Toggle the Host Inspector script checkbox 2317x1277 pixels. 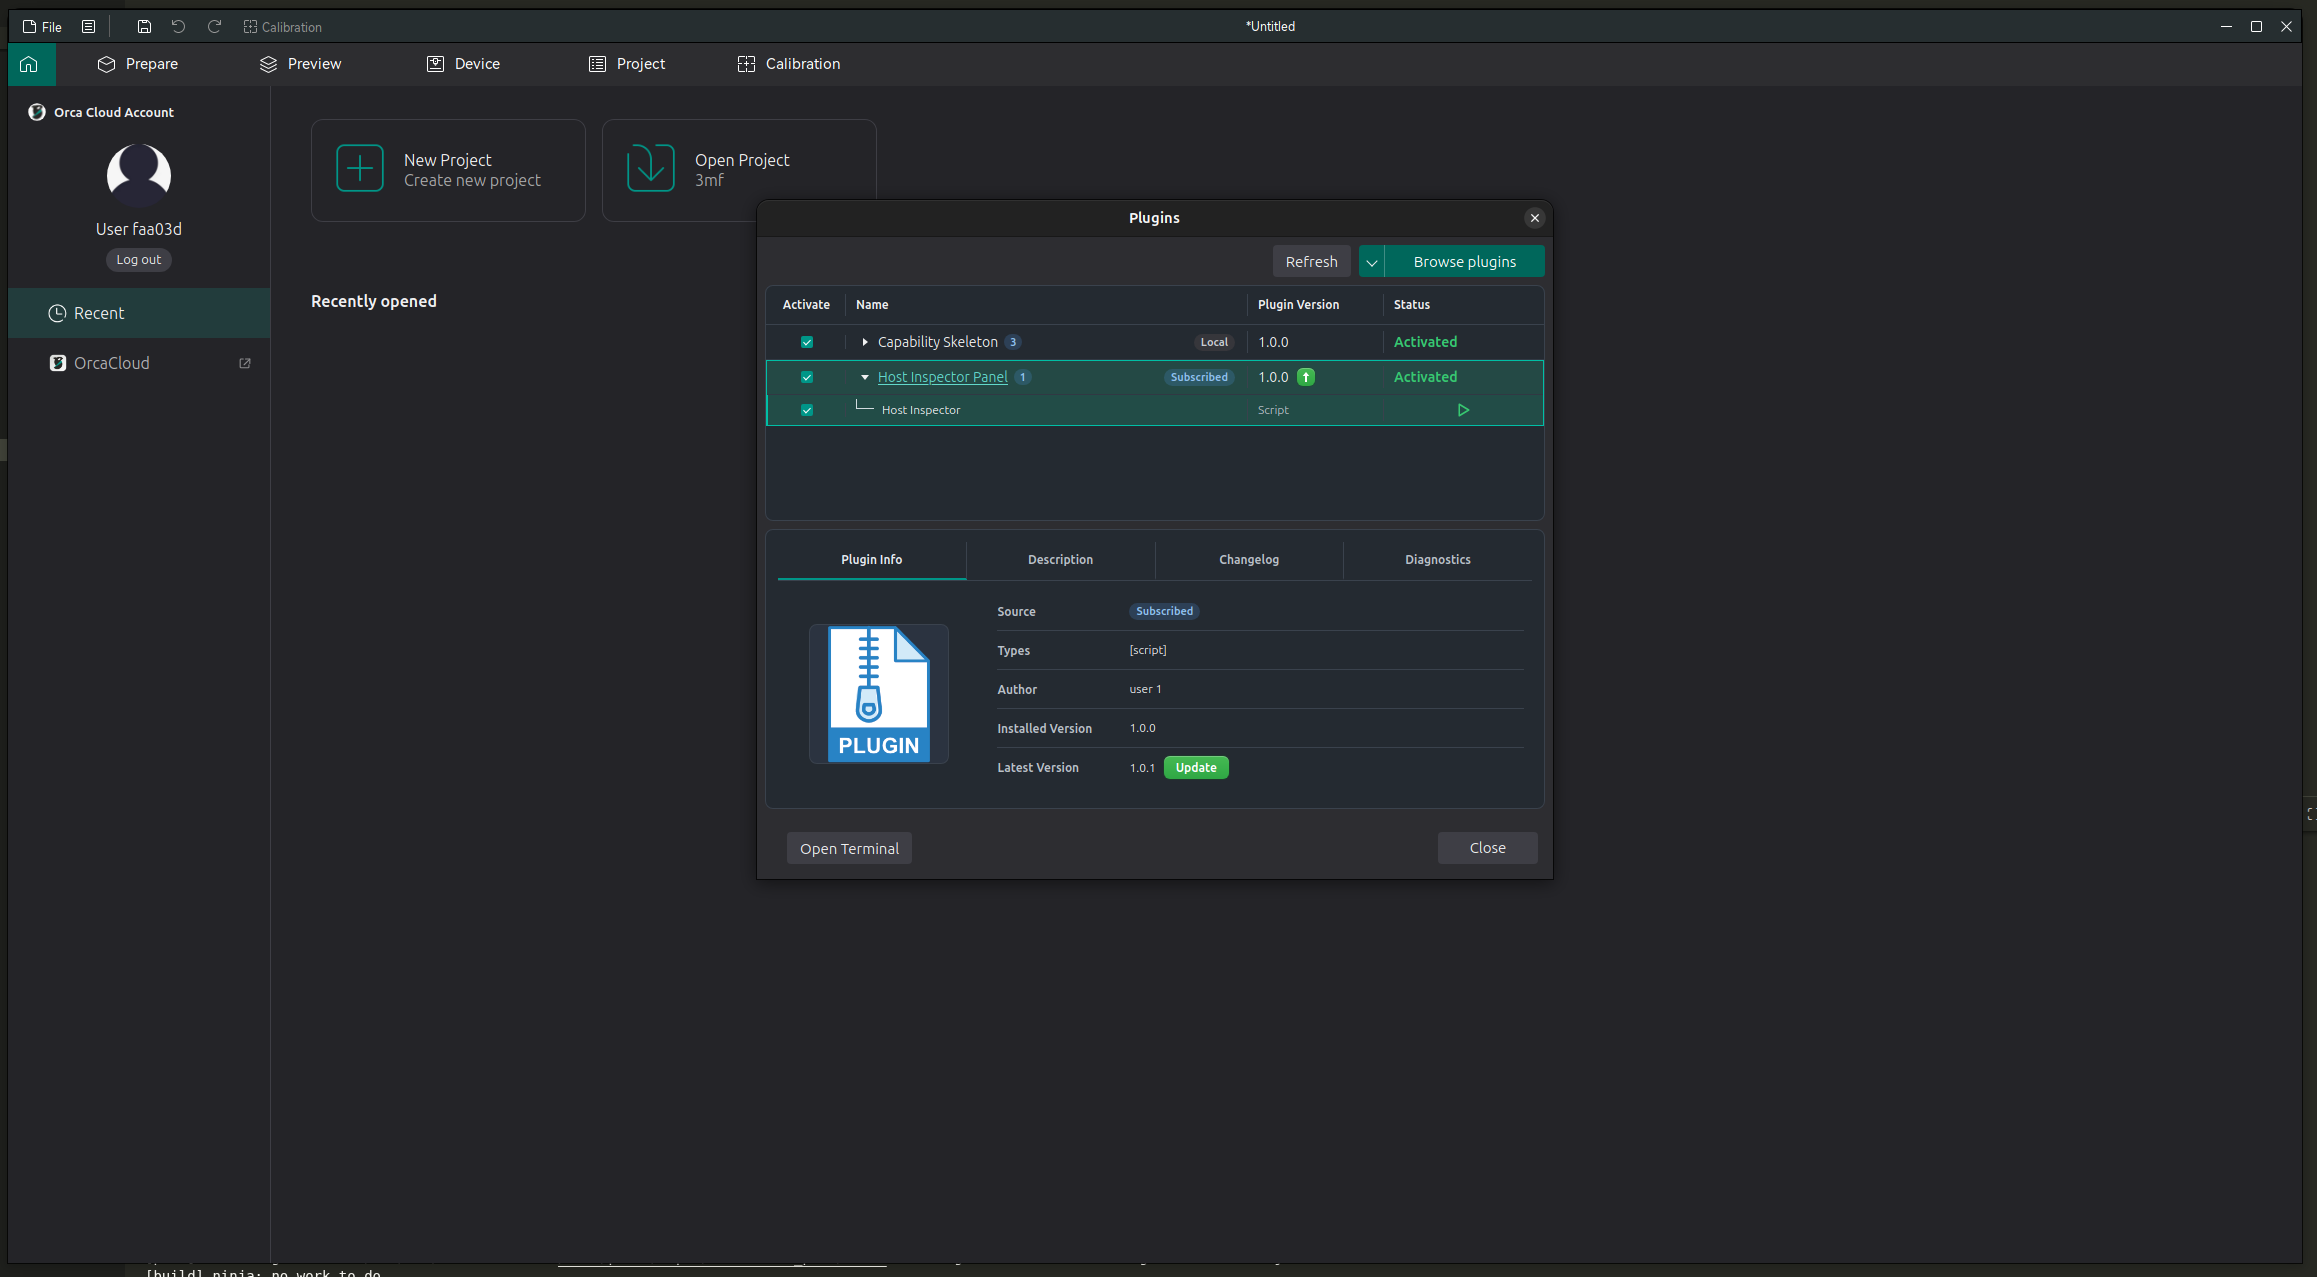[807, 410]
